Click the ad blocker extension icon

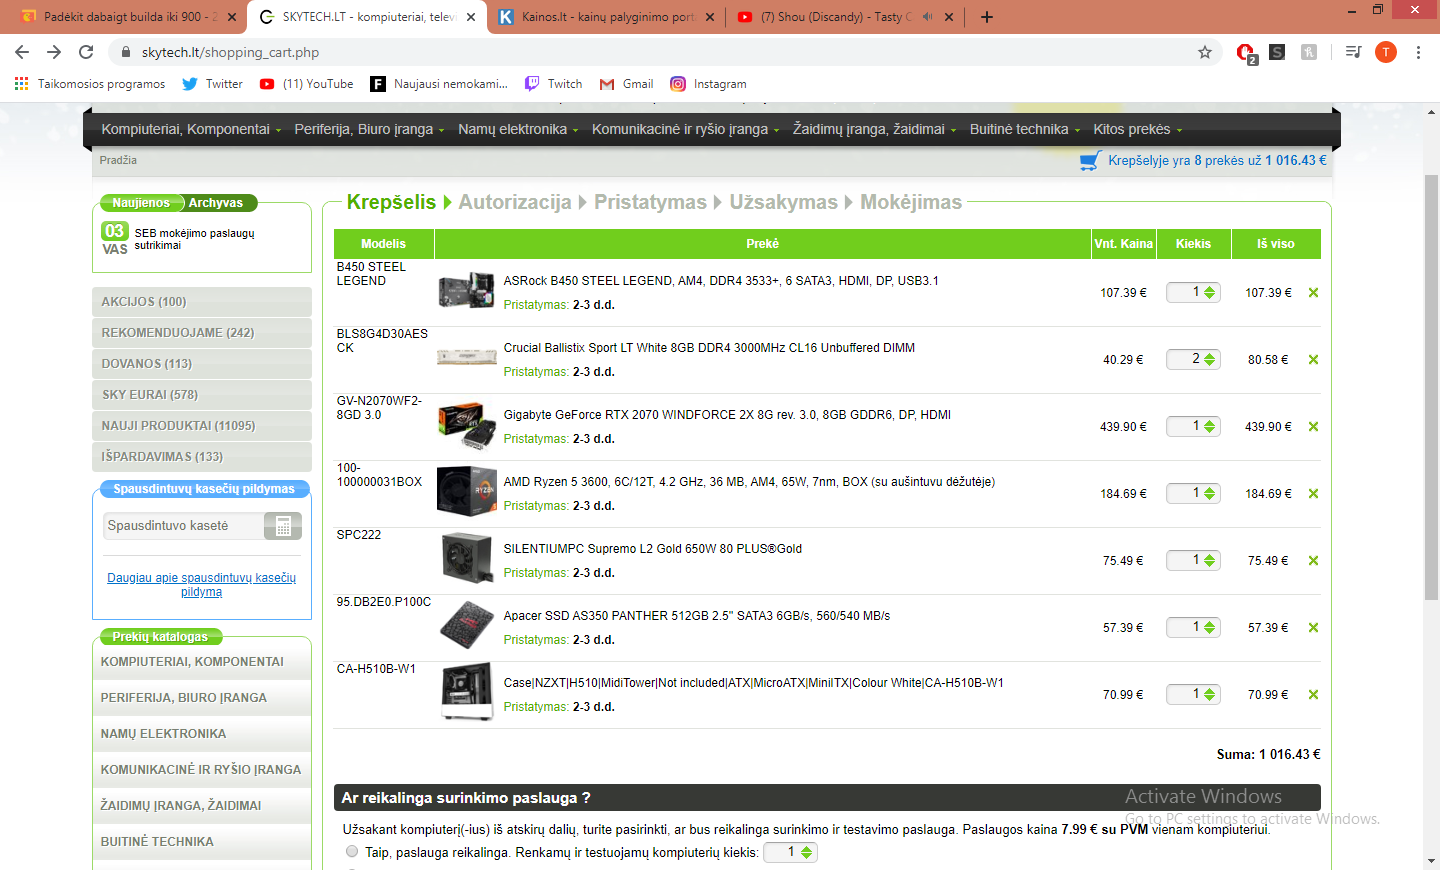click(x=1245, y=52)
